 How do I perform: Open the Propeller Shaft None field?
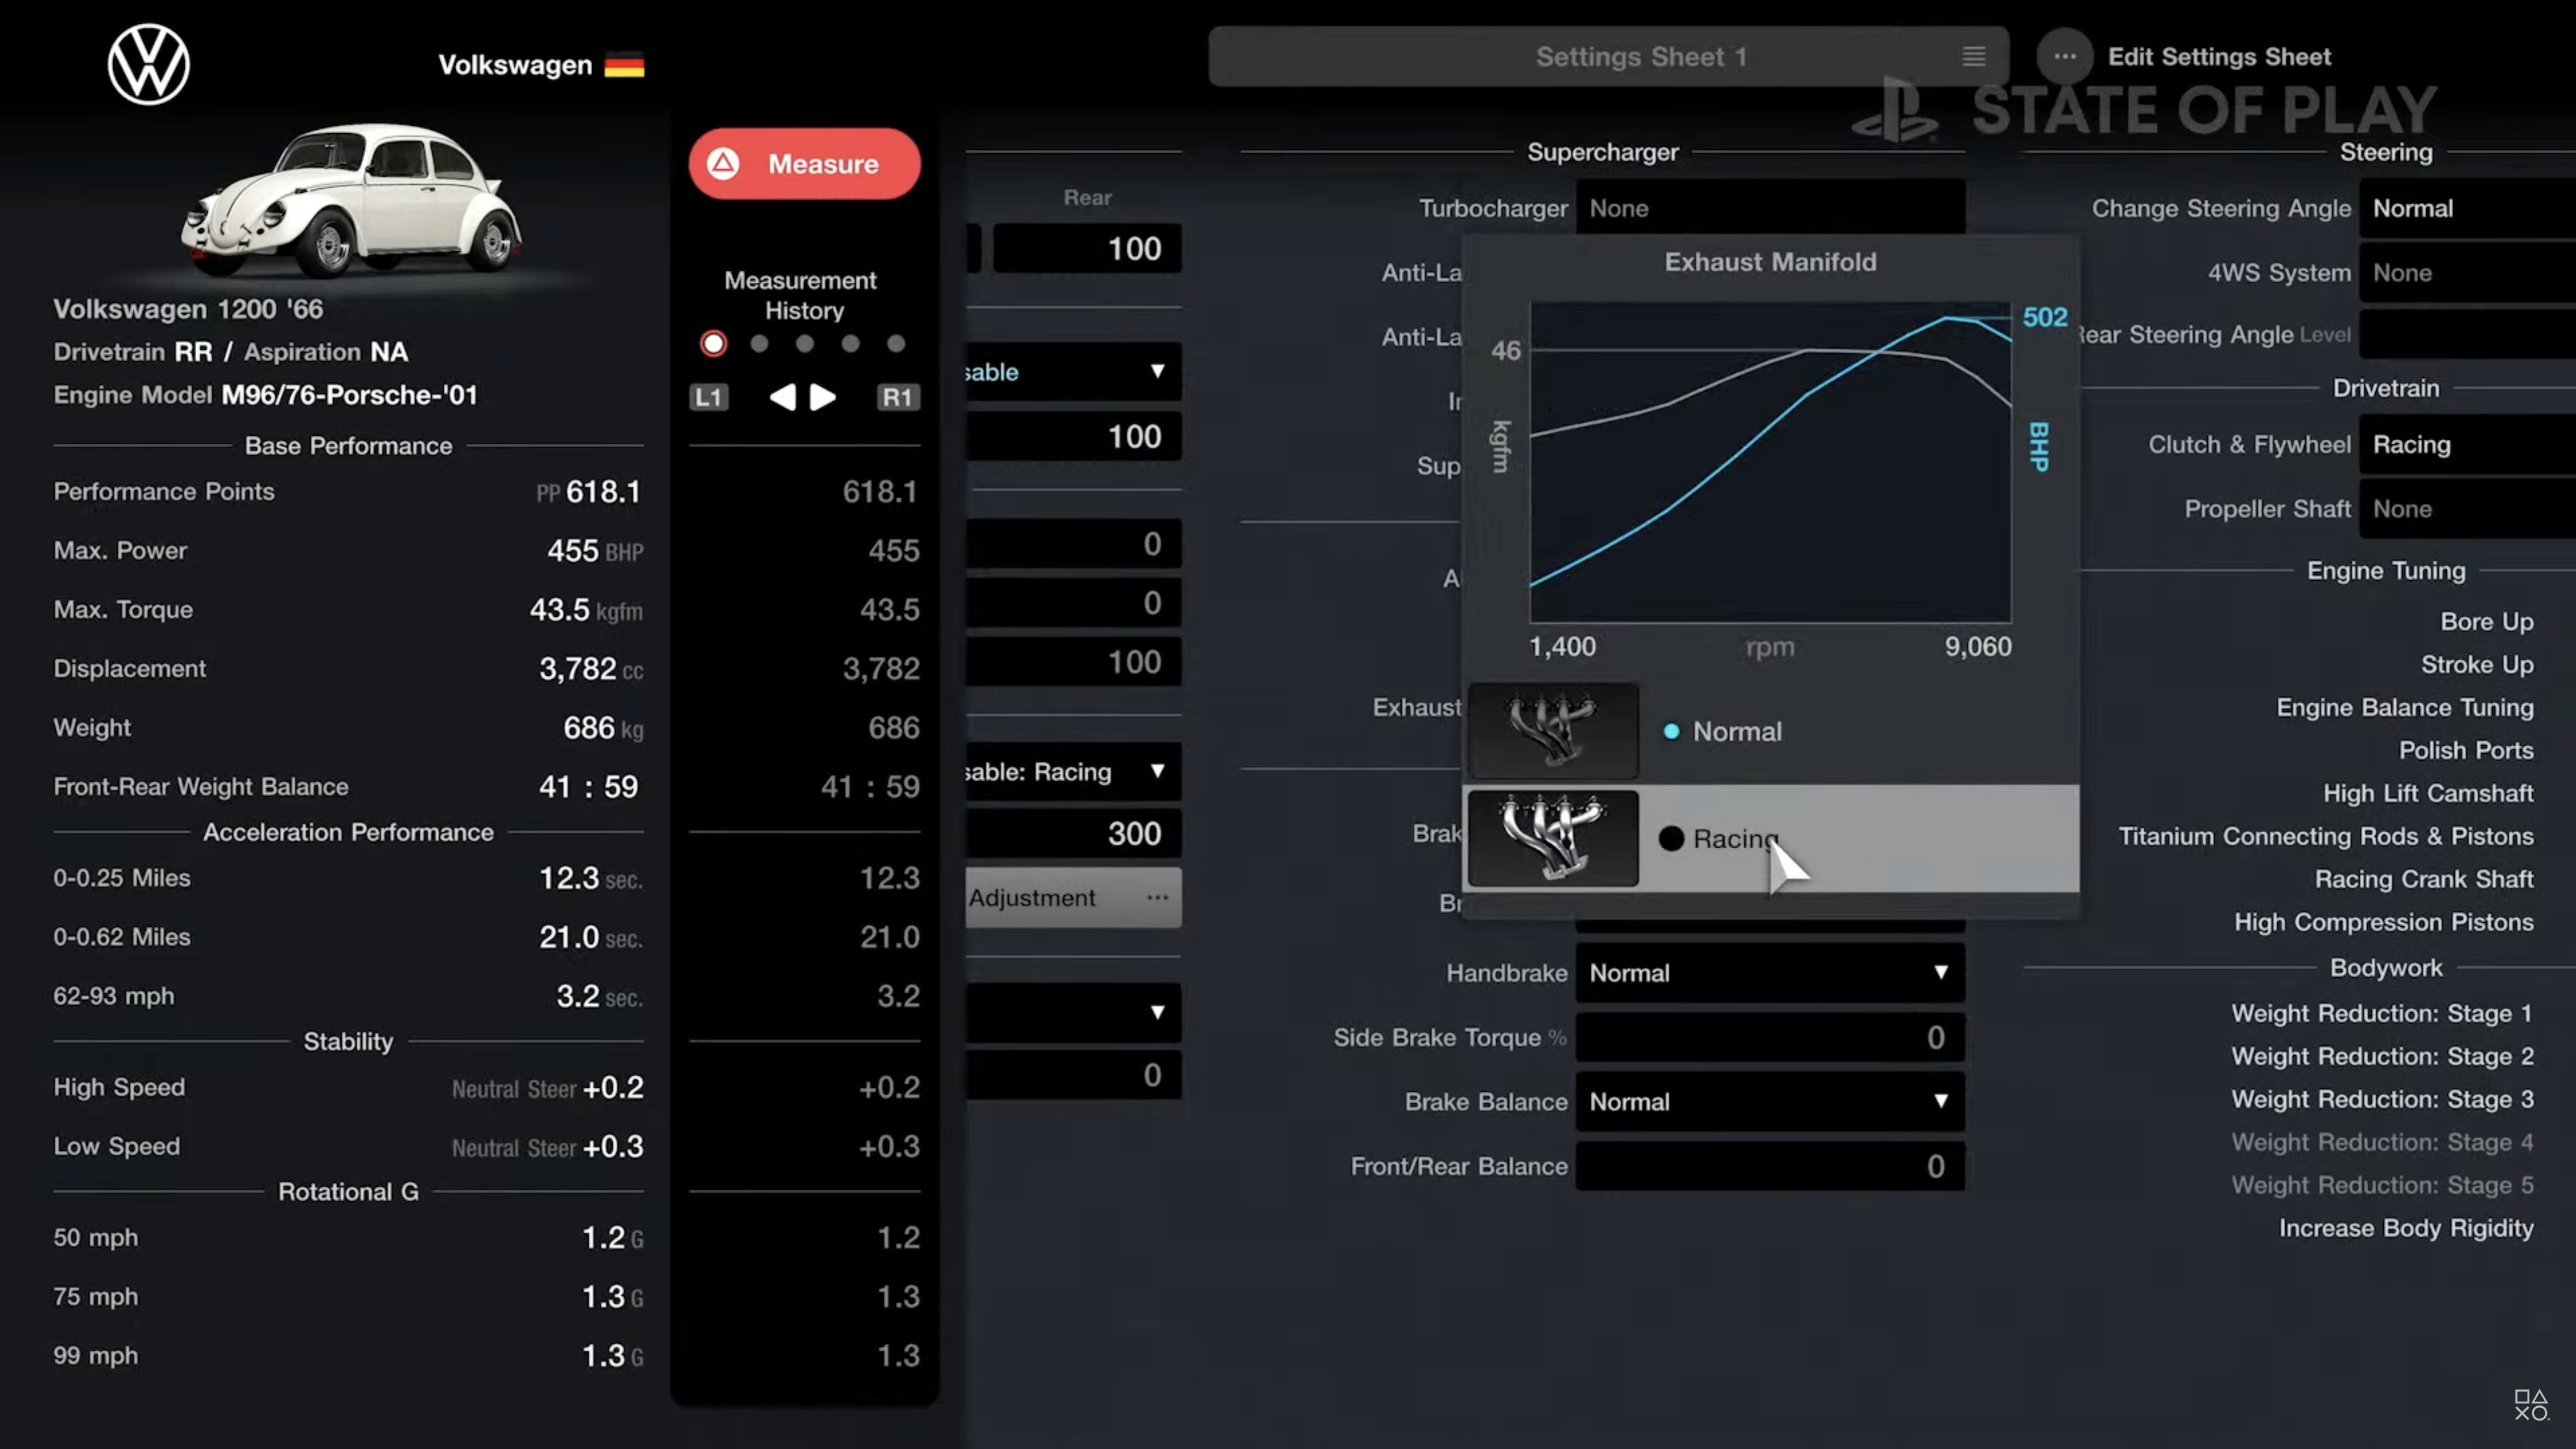(x=2467, y=509)
